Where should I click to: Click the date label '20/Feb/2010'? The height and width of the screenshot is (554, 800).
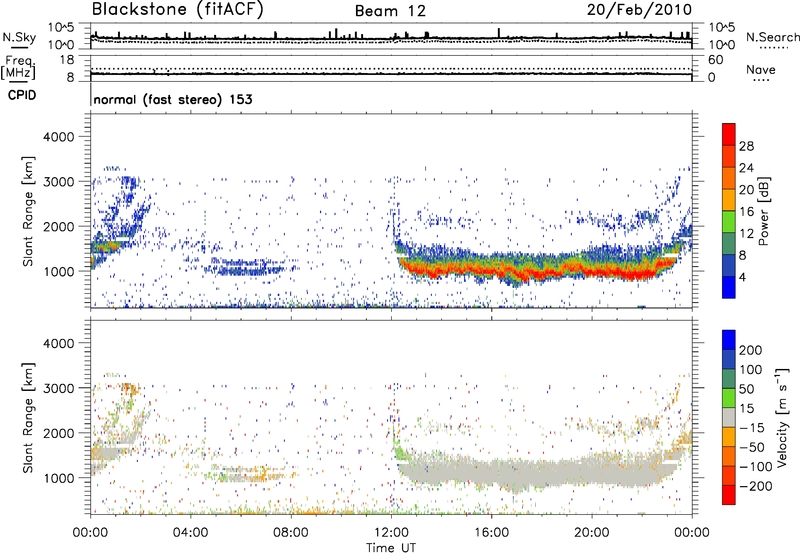(639, 10)
